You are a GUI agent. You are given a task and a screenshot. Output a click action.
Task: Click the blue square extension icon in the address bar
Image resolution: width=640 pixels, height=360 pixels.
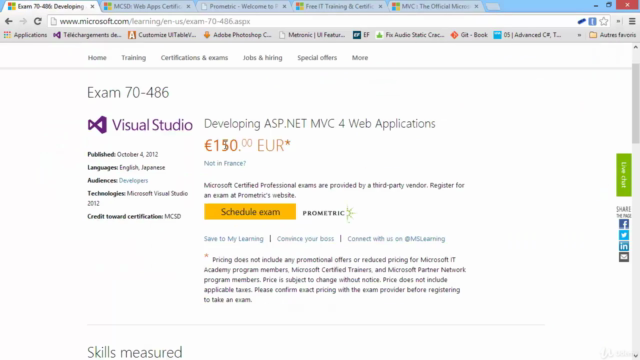(x=592, y=21)
